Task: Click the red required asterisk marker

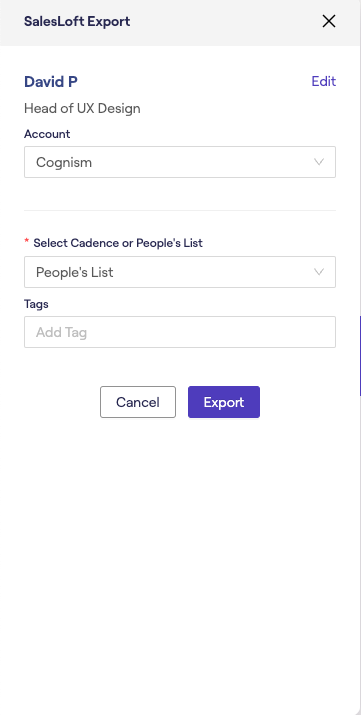Action: (x=26, y=241)
